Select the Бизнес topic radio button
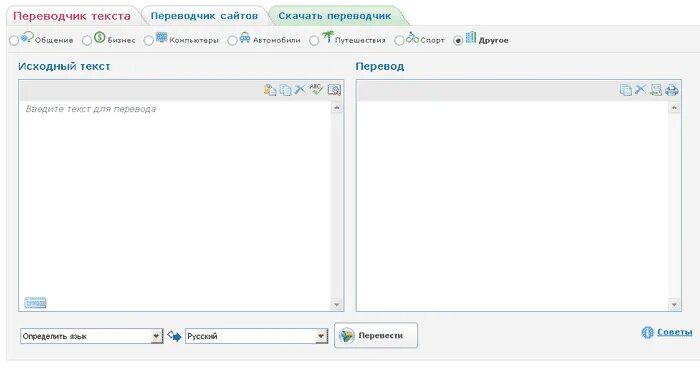This screenshot has height=368, width=700. (x=87, y=41)
